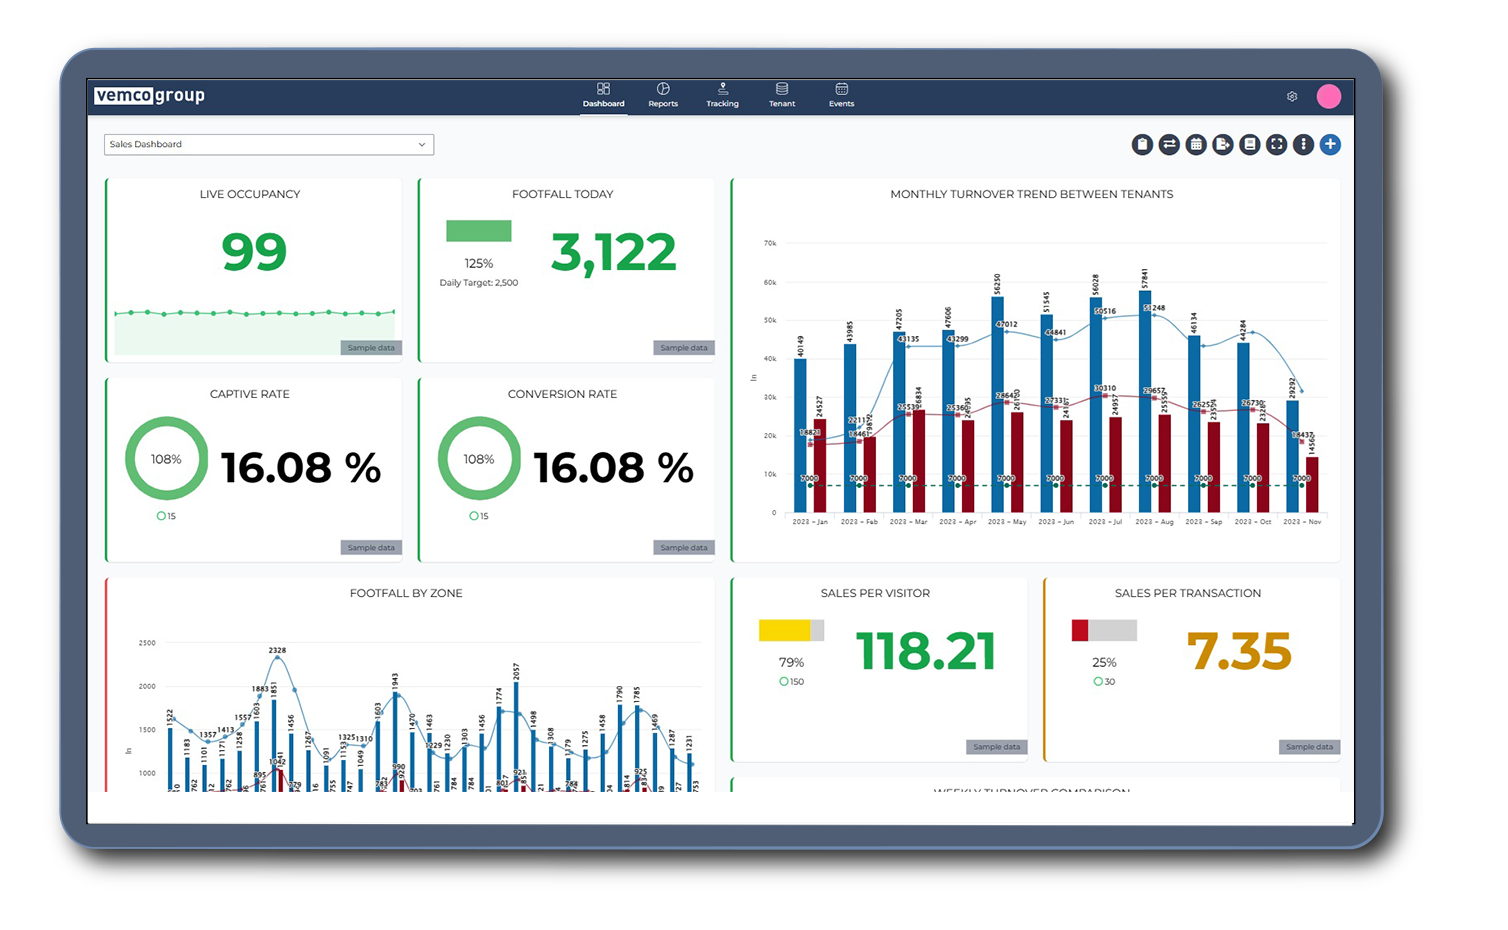Navigate to the Tenant section

781,94
